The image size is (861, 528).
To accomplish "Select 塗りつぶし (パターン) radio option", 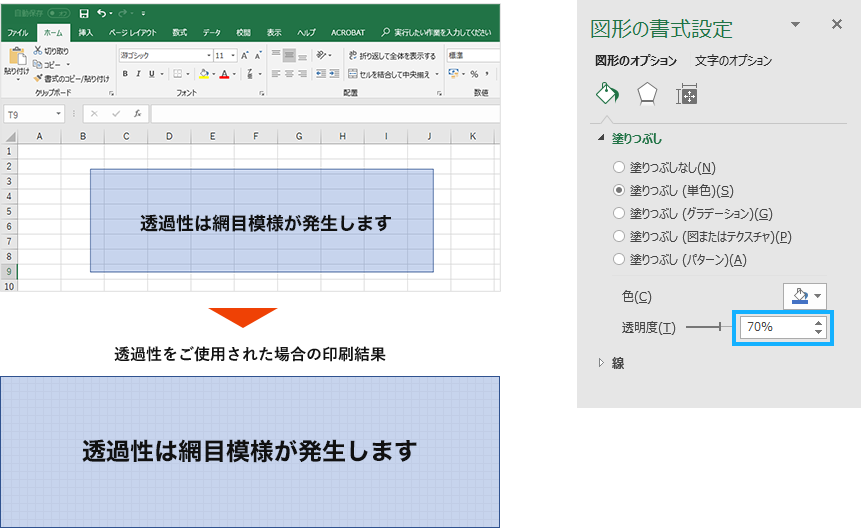I will pyautogui.click(x=619, y=260).
